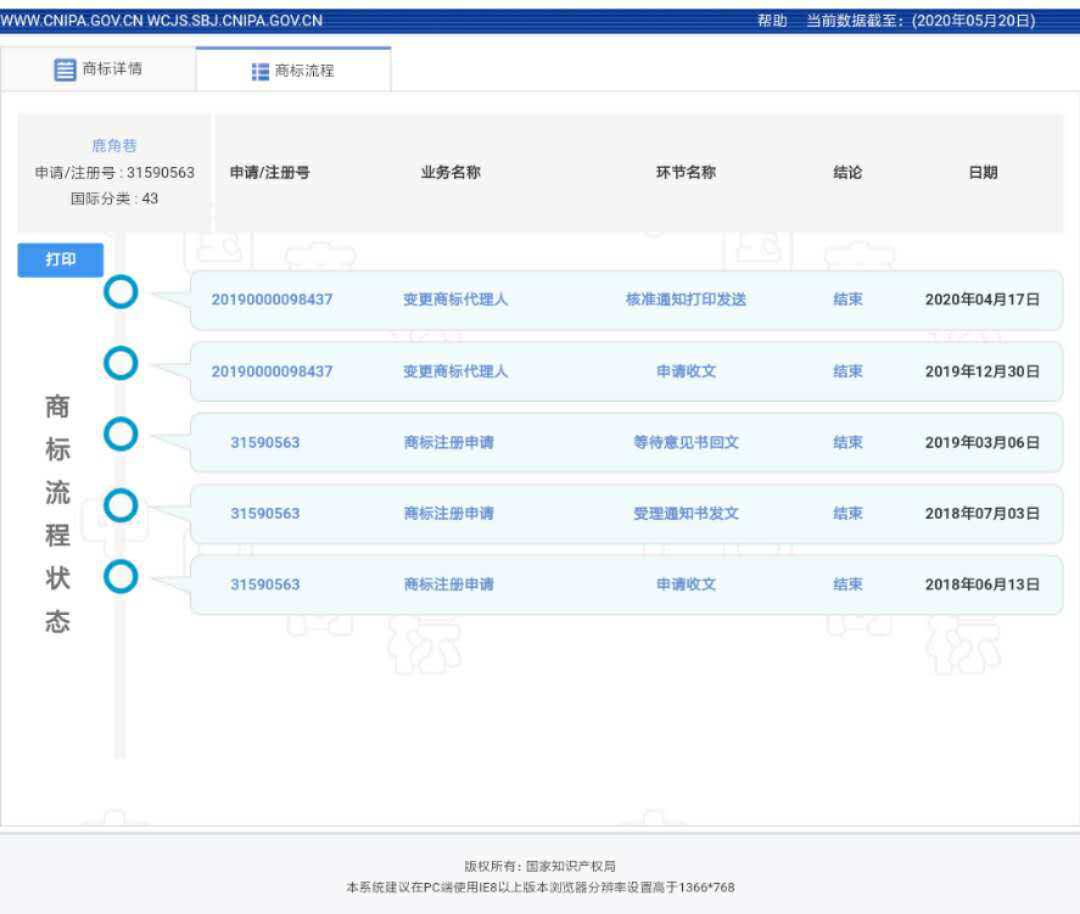
Task: Click the 环节名称 column header
Action: [x=686, y=172]
